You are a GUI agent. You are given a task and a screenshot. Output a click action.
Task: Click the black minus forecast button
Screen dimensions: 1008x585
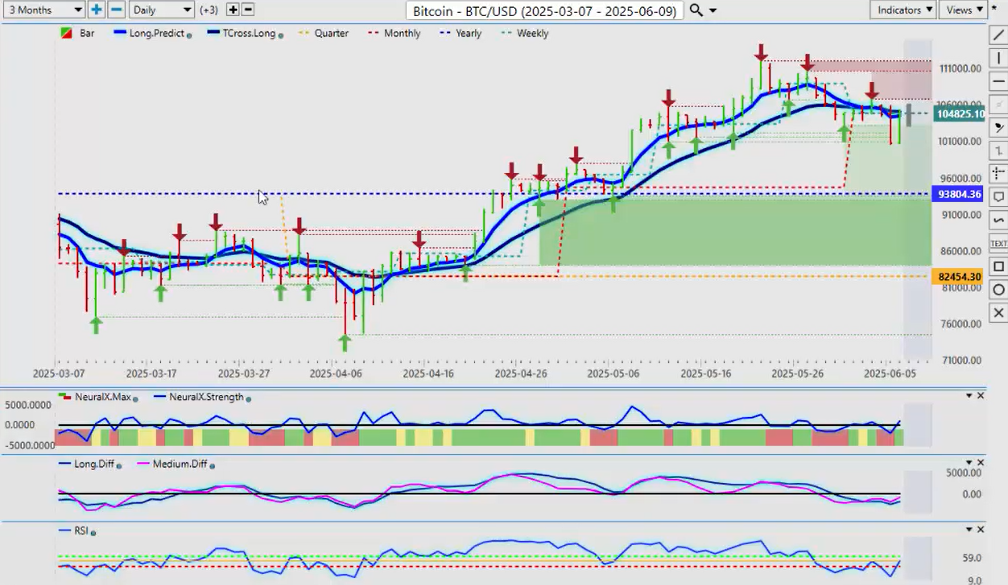click(248, 10)
